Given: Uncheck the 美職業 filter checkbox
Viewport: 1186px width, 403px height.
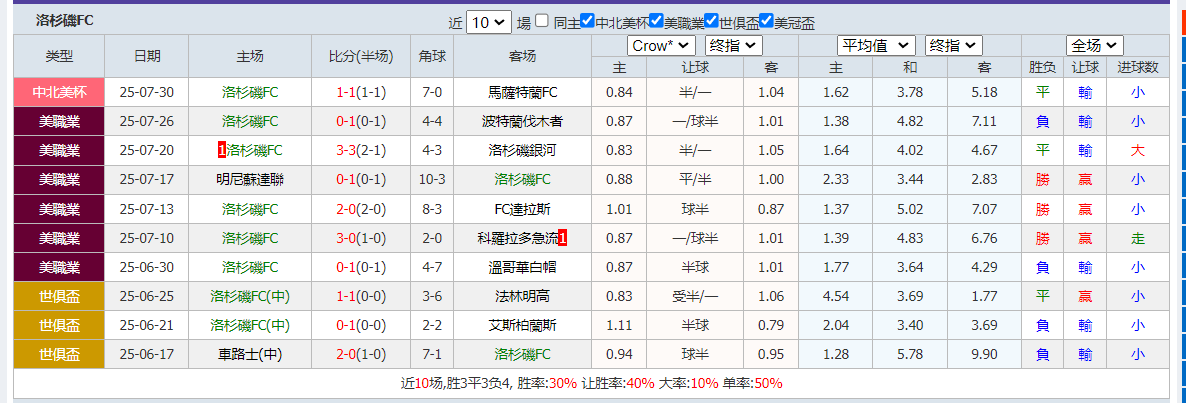Looking at the screenshot, I should pyautogui.click(x=656, y=21).
